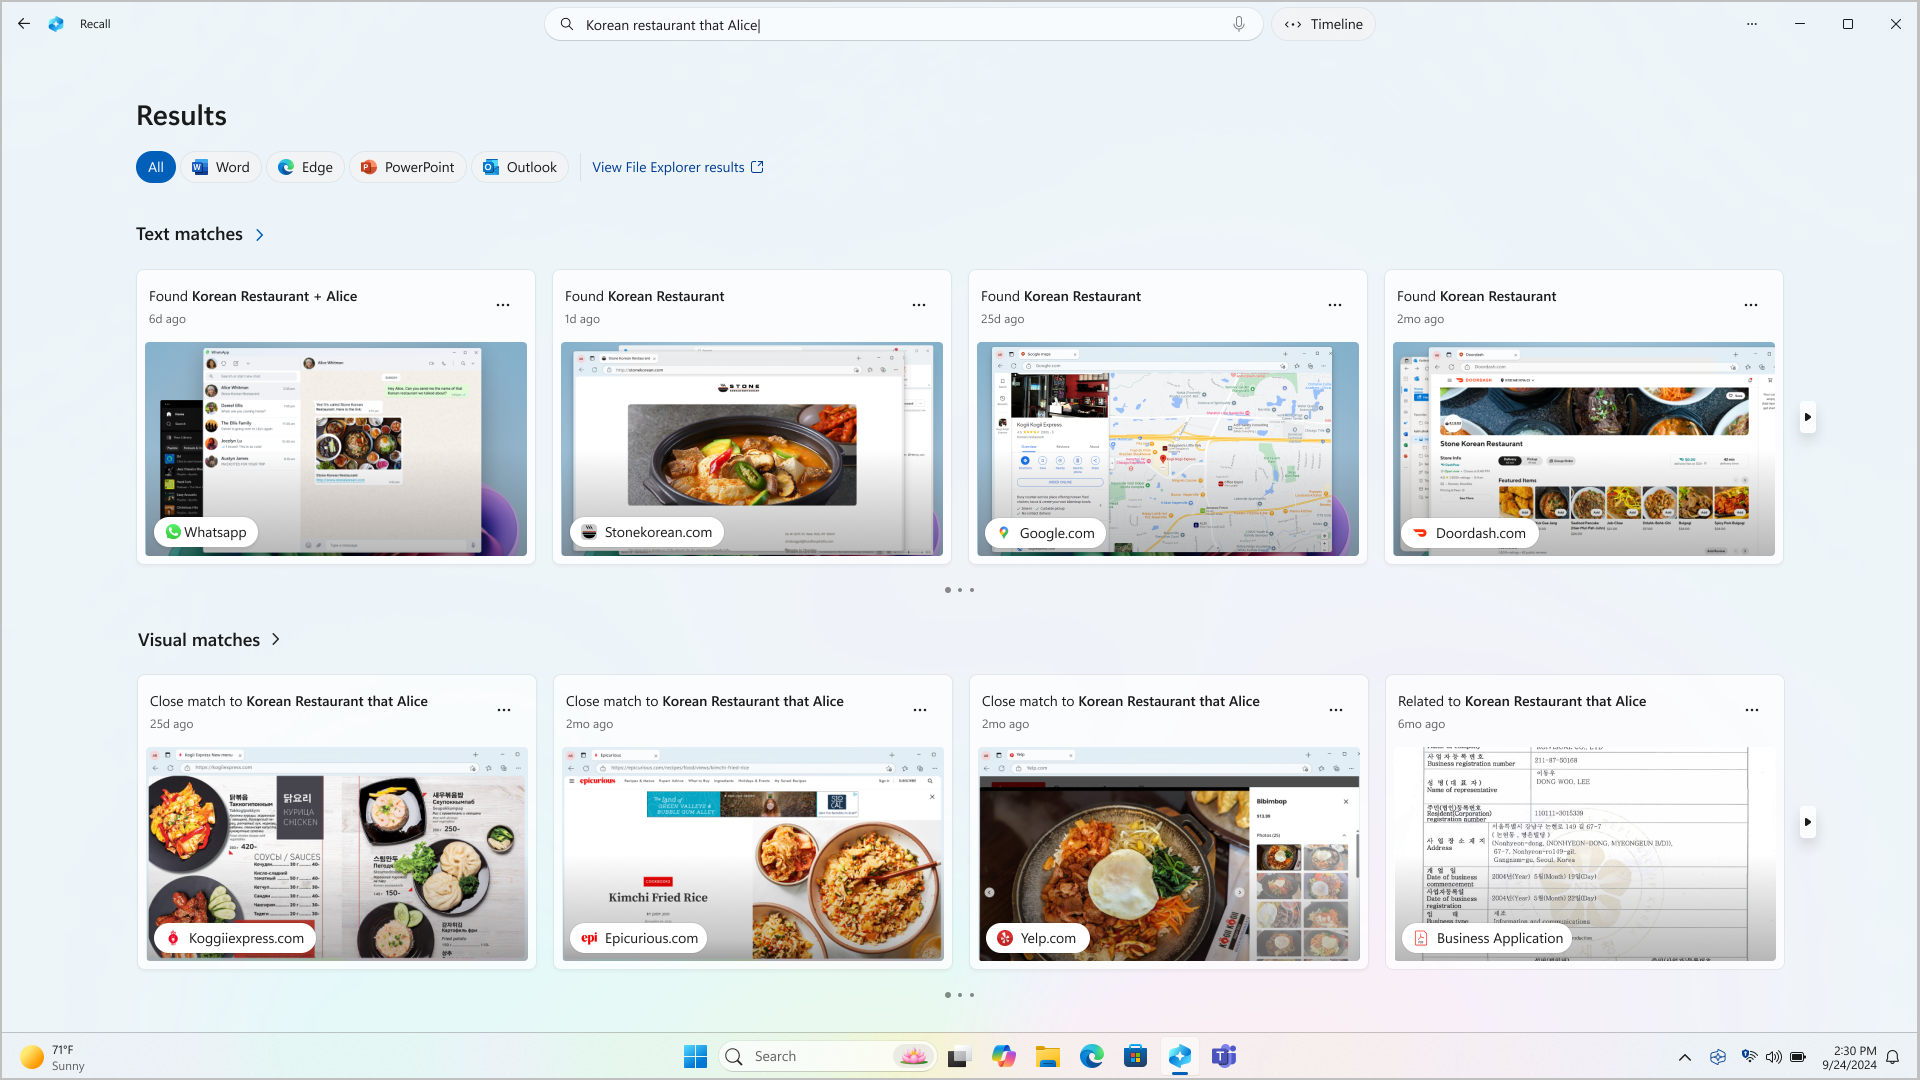Click the WhatsApp source icon on first result
The height and width of the screenshot is (1080, 1920).
point(173,531)
